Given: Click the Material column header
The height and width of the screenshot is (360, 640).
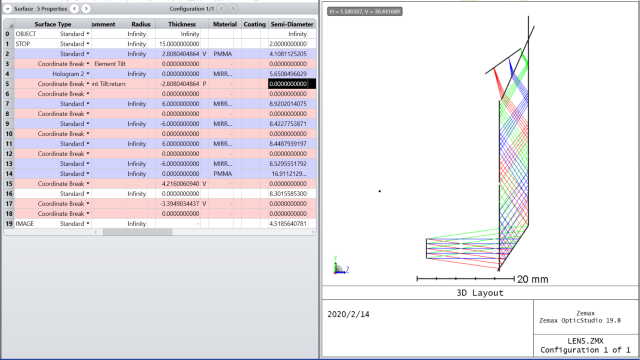Looking at the screenshot, I should click(225, 24).
